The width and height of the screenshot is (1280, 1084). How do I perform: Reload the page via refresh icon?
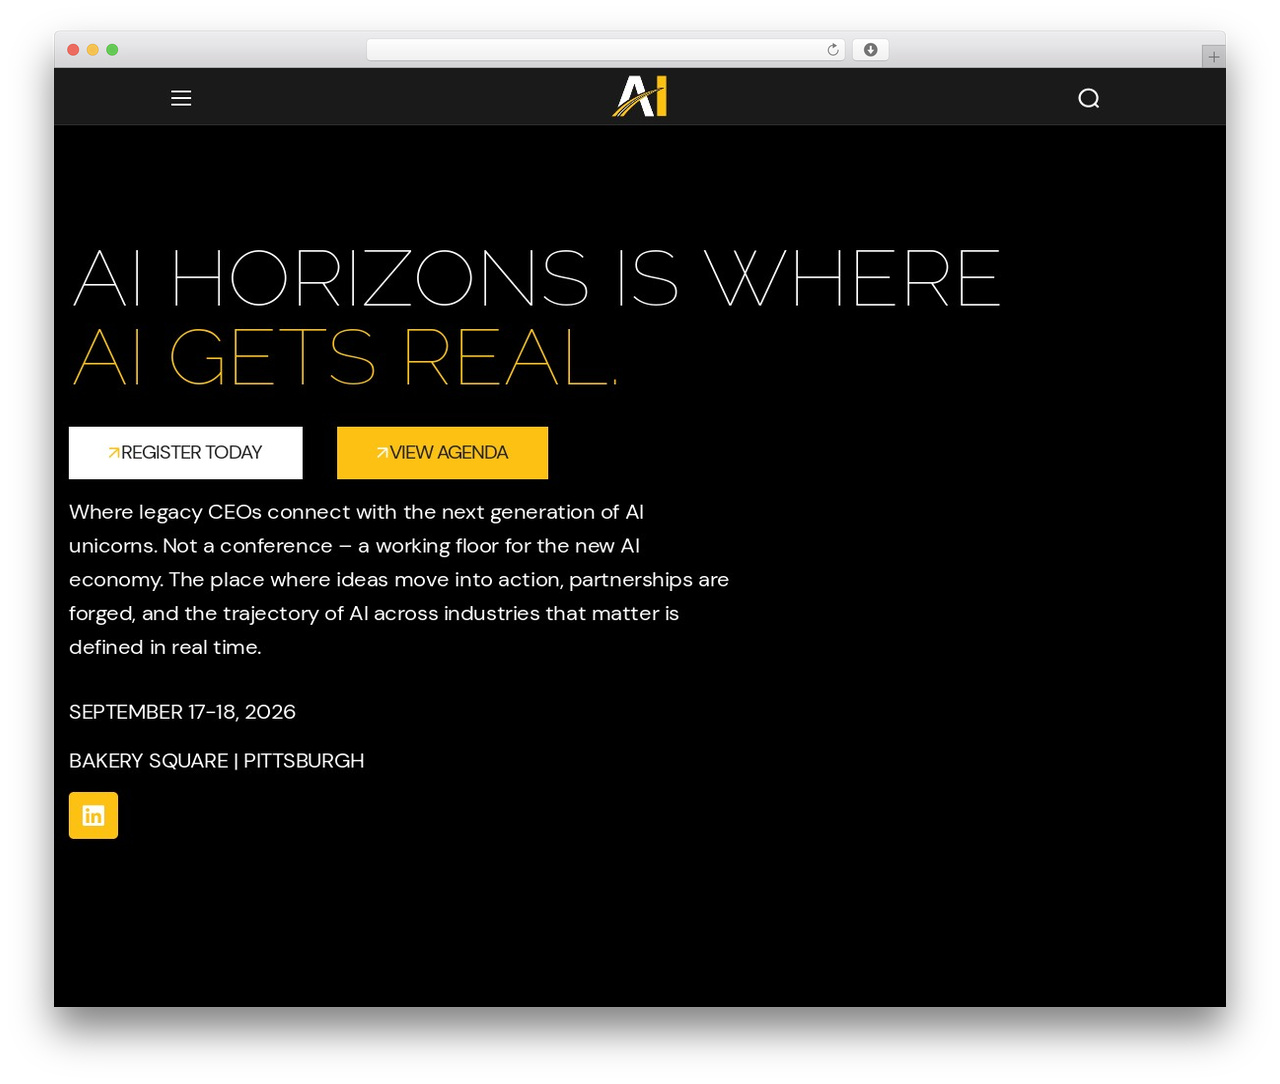click(833, 50)
